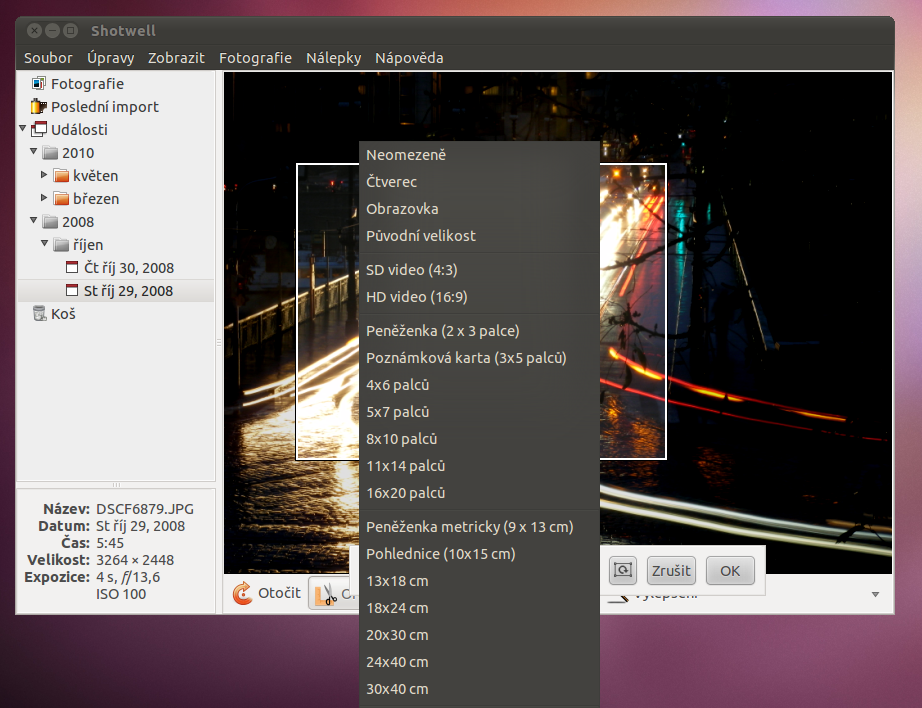Select the Koš trash item

(x=64, y=314)
